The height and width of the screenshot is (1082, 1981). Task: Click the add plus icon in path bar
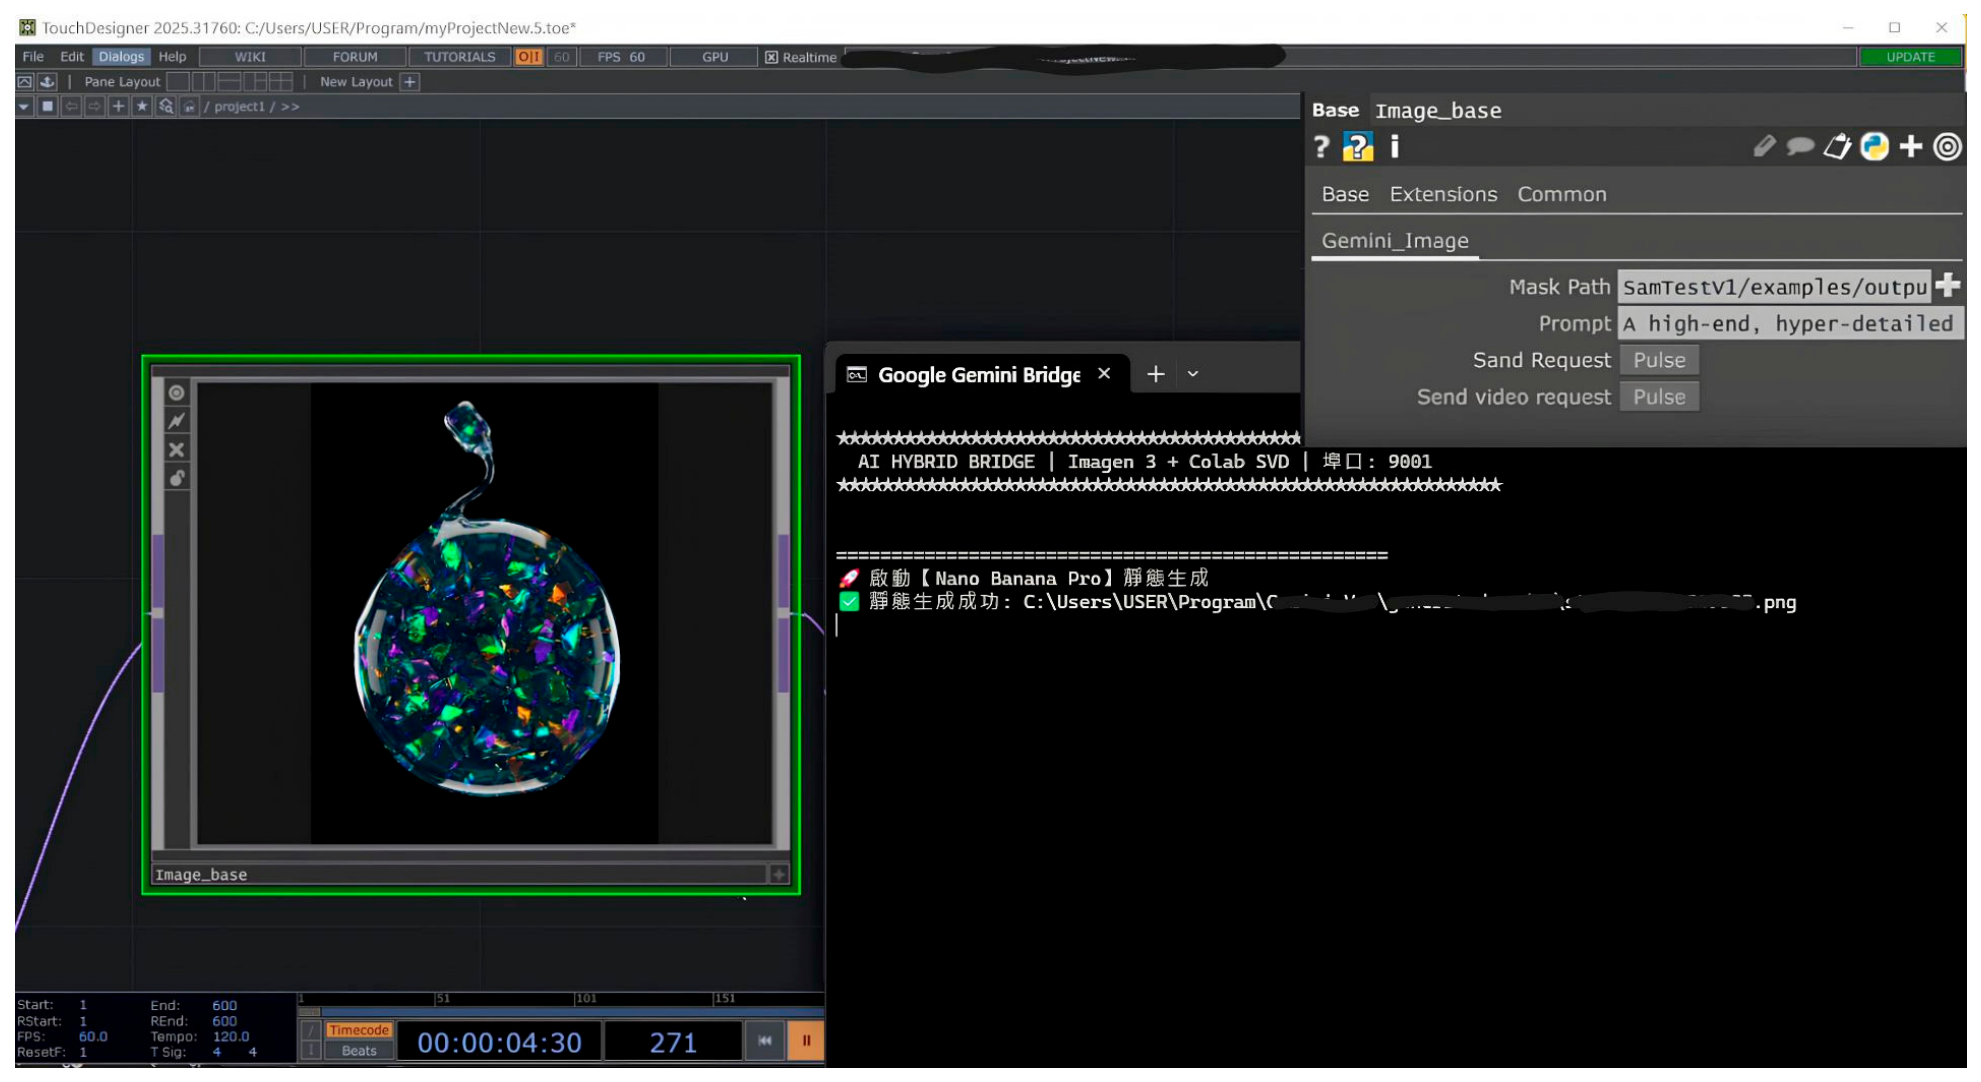118,106
